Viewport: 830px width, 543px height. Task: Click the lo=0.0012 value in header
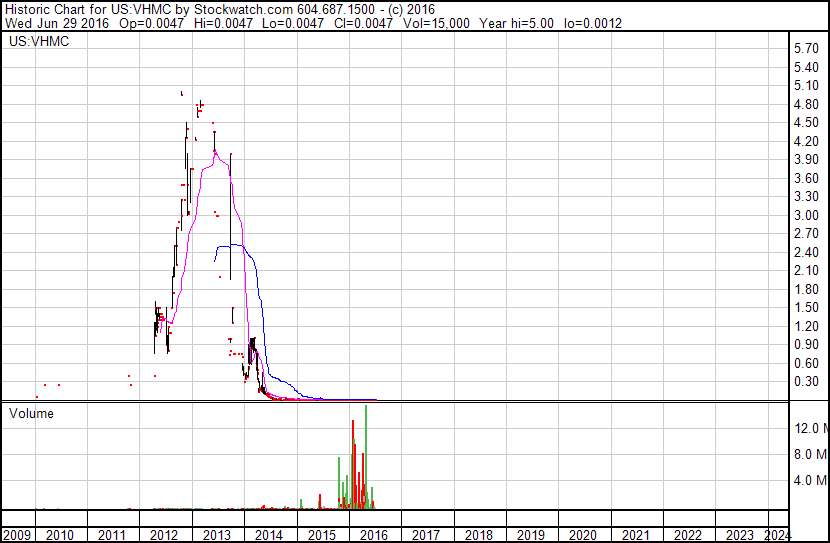pos(592,23)
